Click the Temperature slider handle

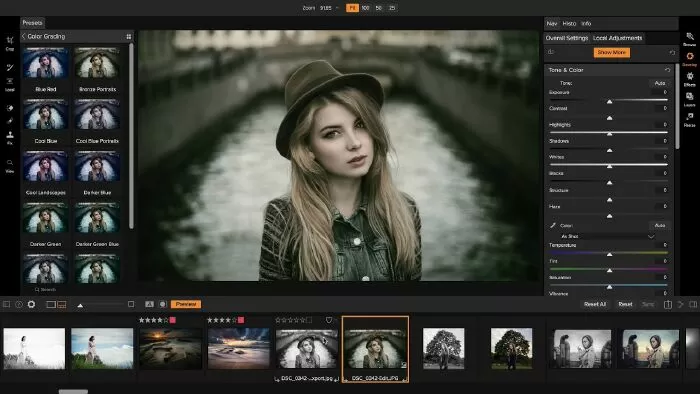[609, 254]
